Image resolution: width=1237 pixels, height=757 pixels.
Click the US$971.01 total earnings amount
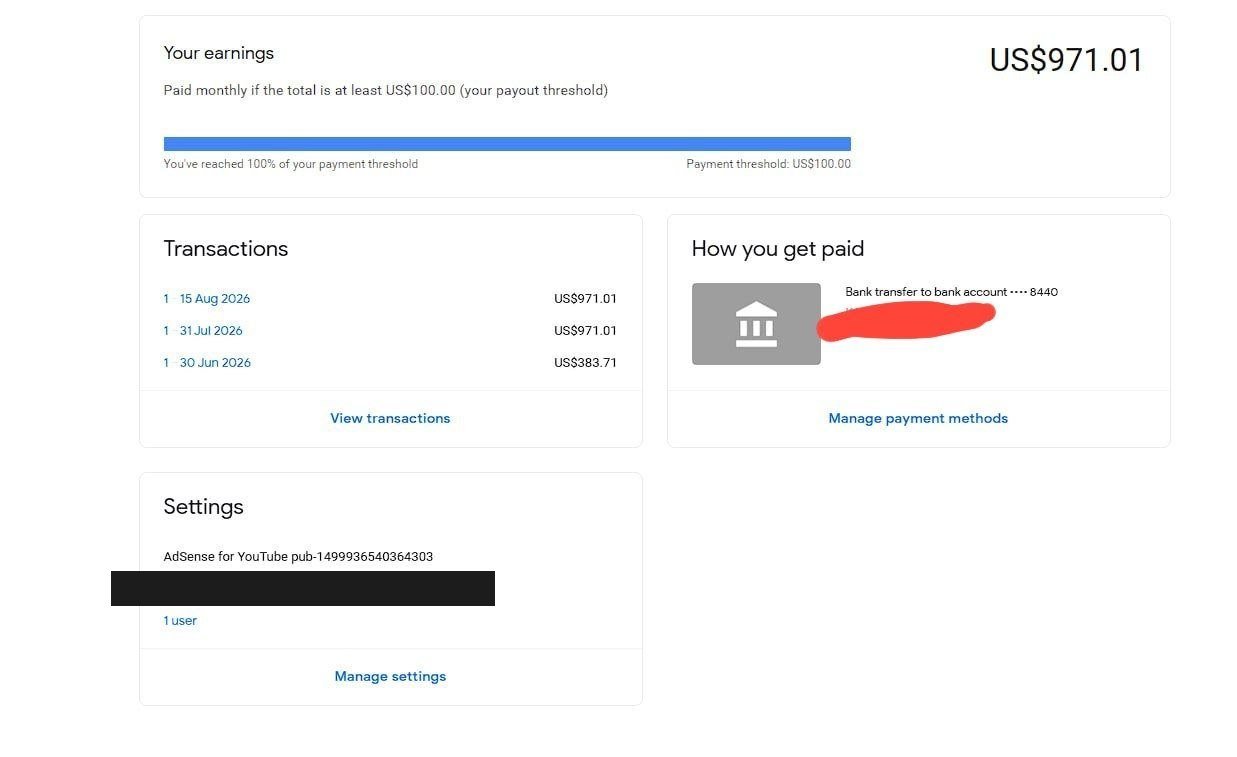click(x=1066, y=60)
